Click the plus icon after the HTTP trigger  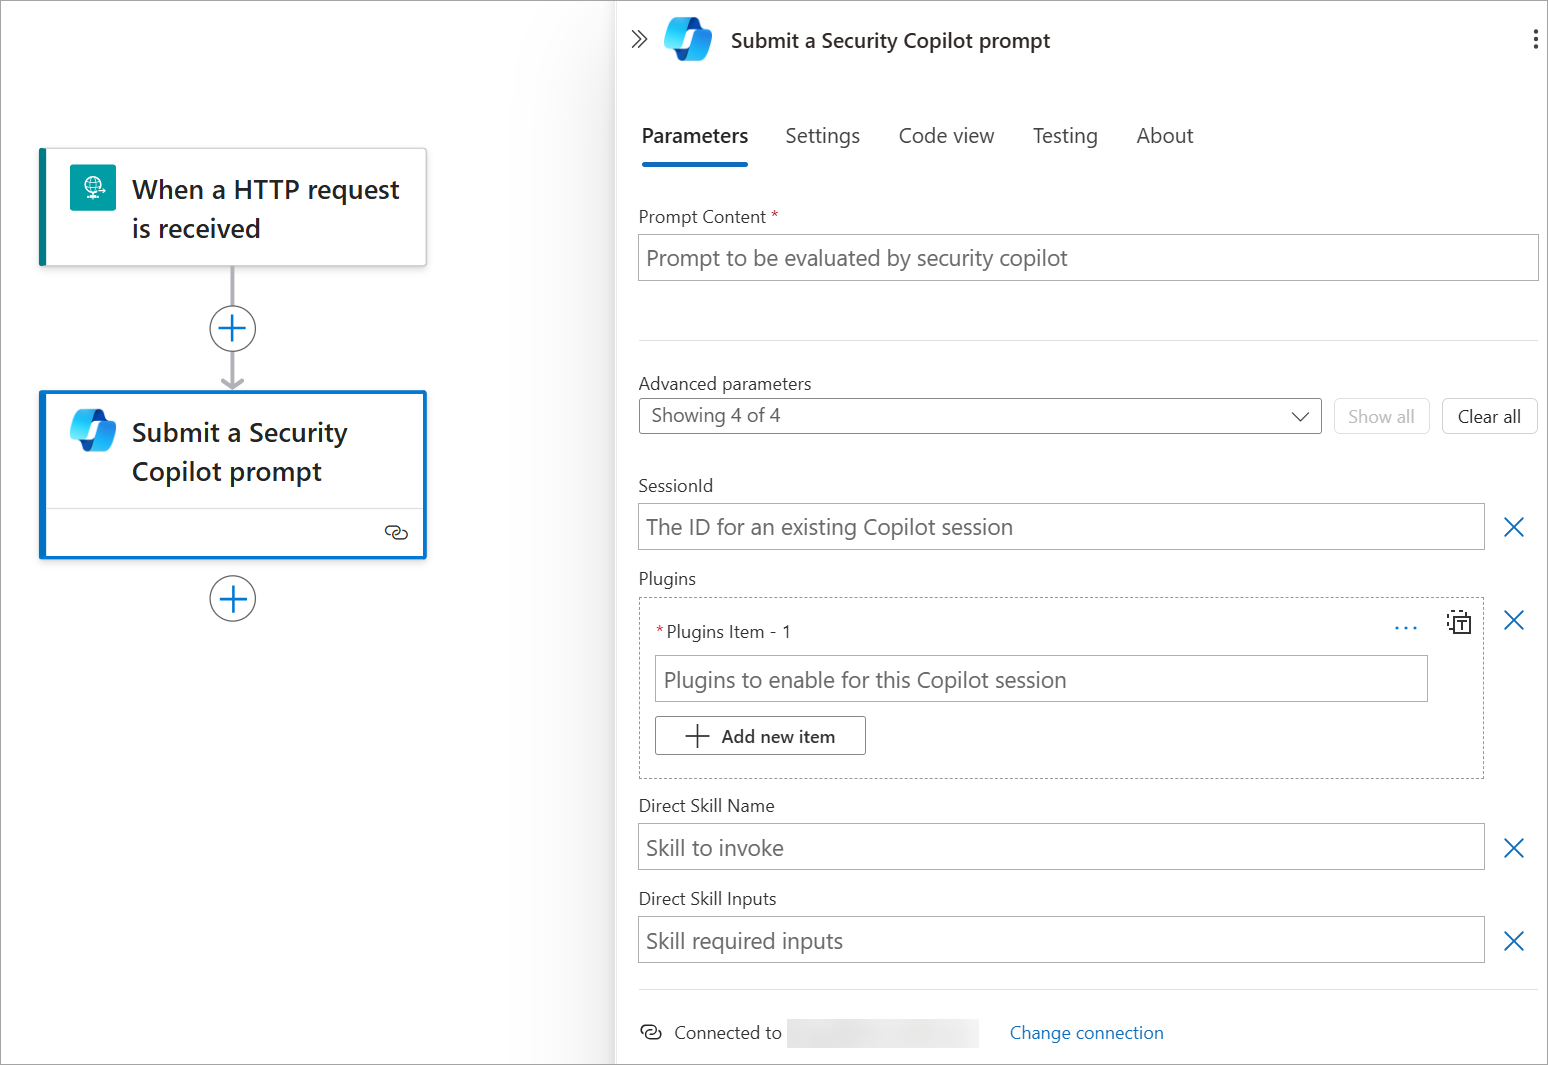(x=232, y=328)
